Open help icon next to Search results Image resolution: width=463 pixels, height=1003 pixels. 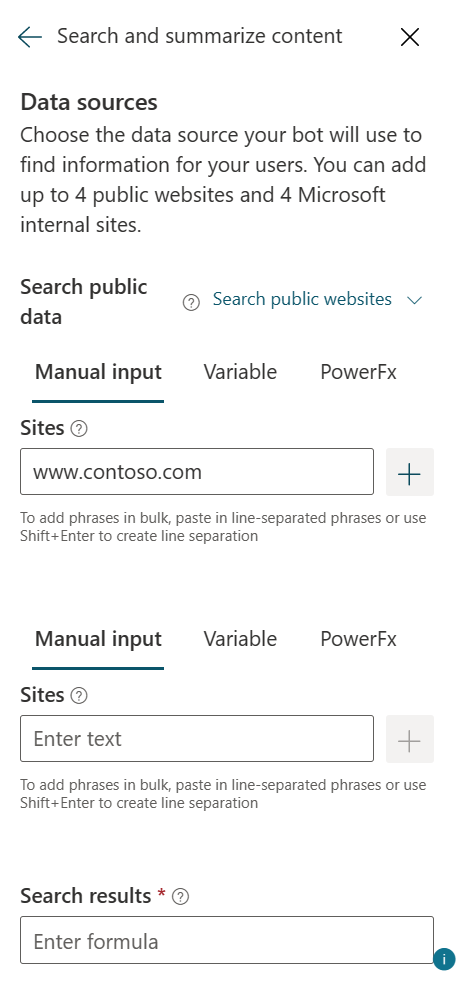click(x=181, y=897)
